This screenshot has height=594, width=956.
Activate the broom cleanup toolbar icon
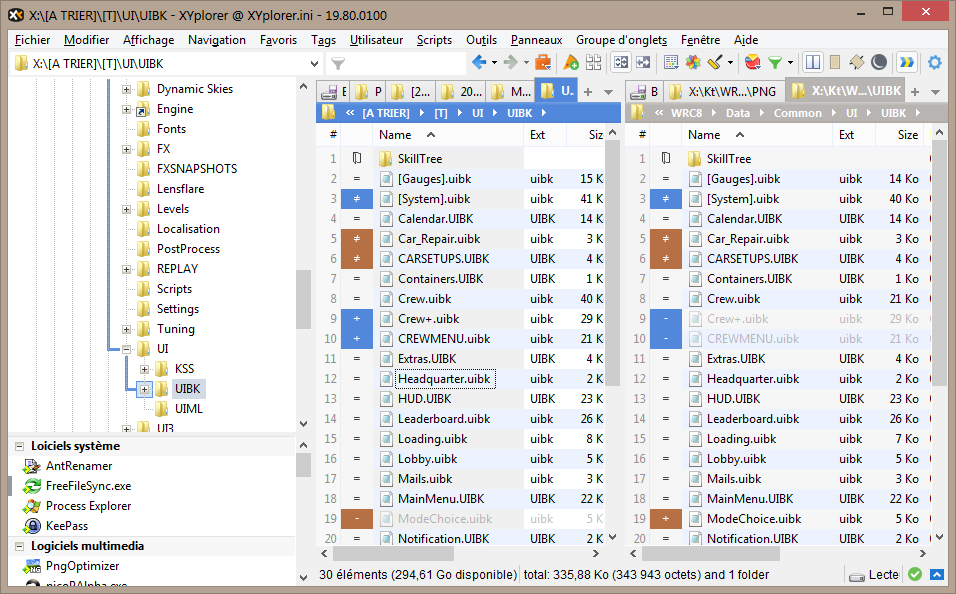[714, 61]
